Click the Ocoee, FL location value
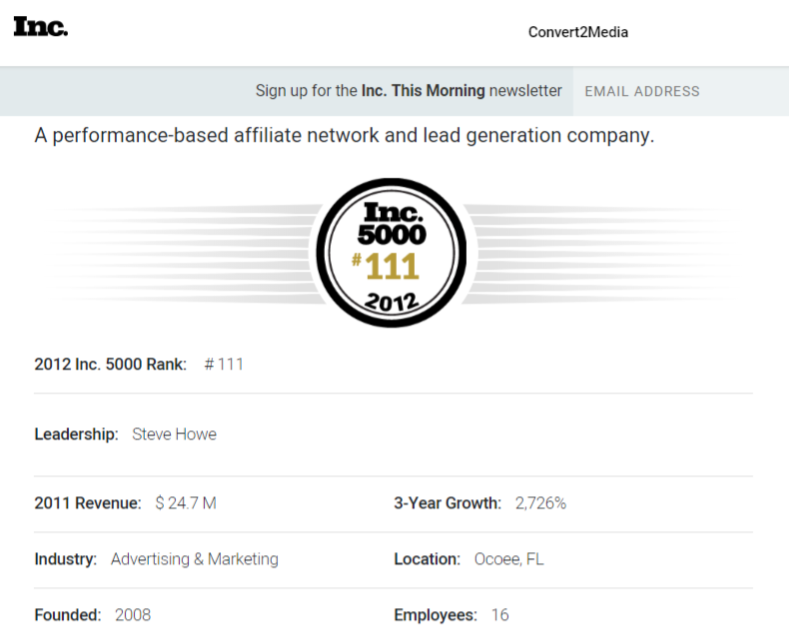Viewport: 790px width, 635px height. [509, 559]
